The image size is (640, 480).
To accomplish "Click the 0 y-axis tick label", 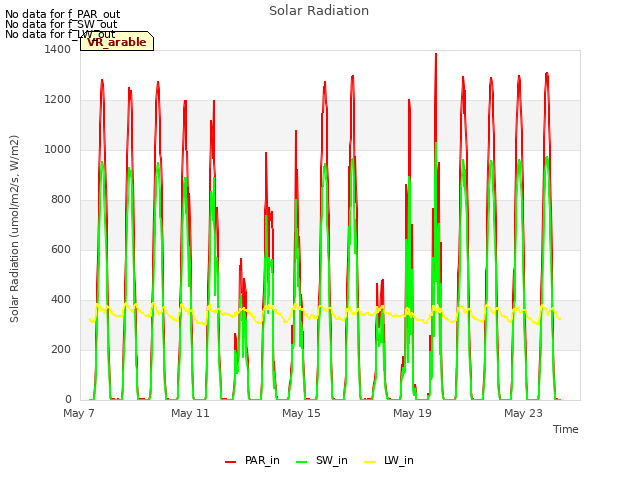I will tap(68, 399).
